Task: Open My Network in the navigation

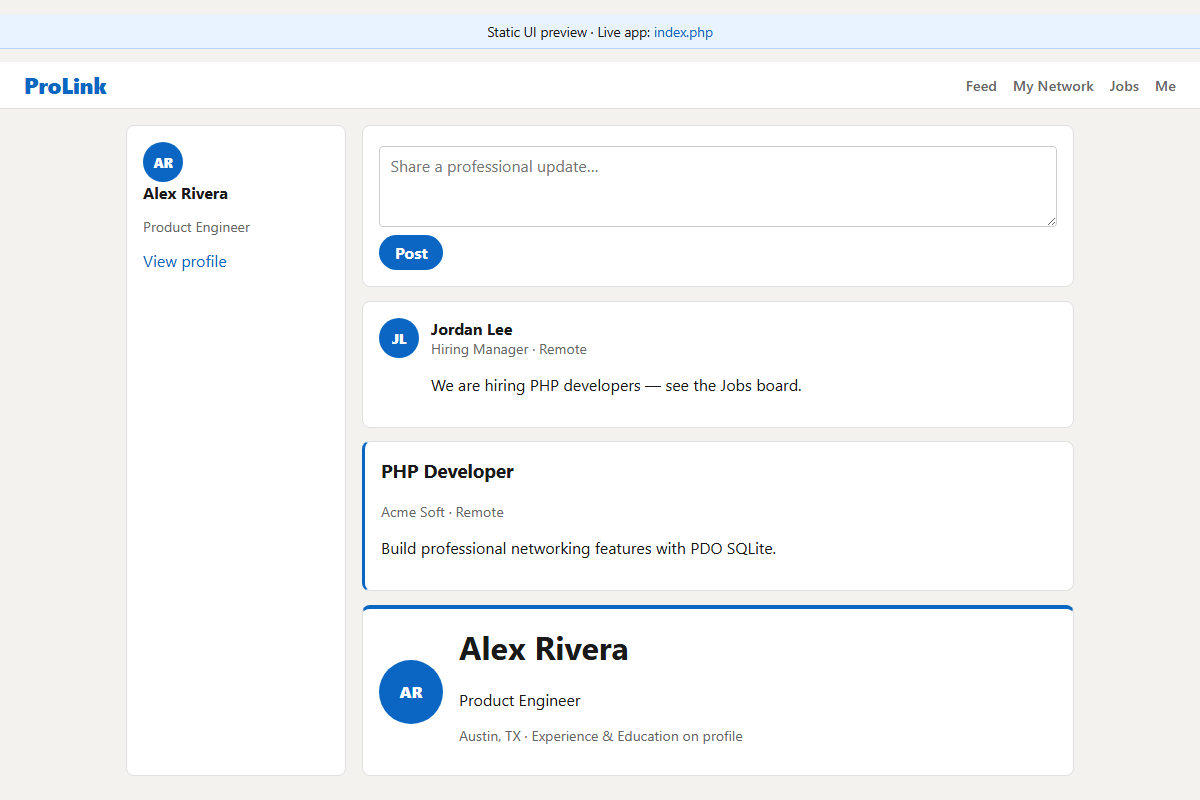Action: (x=1053, y=86)
